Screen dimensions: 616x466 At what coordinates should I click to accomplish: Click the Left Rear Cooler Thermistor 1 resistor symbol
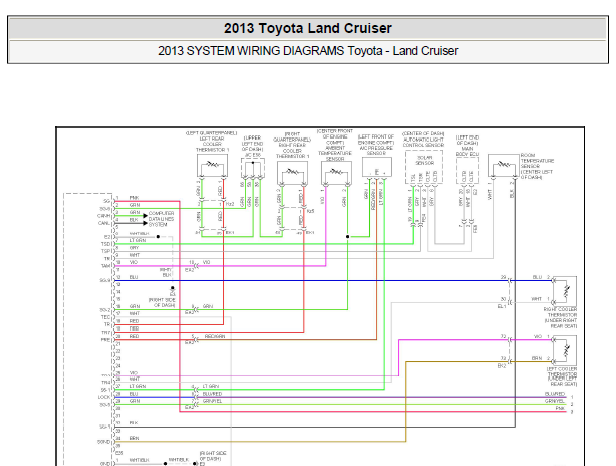click(x=212, y=165)
